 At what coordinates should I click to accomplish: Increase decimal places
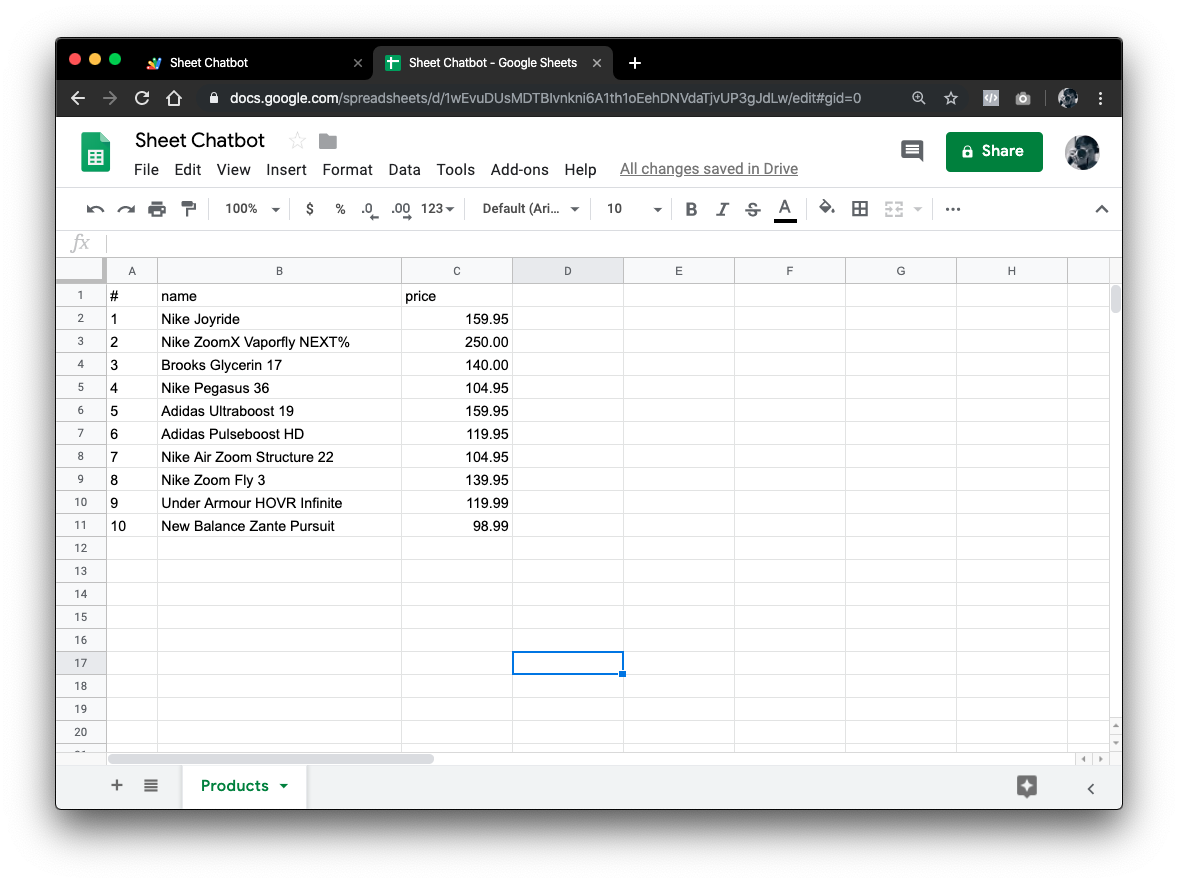click(401, 210)
